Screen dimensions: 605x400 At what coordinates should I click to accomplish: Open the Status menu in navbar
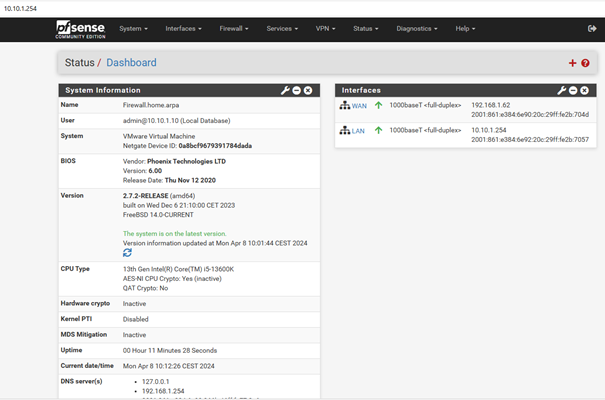[x=365, y=29]
